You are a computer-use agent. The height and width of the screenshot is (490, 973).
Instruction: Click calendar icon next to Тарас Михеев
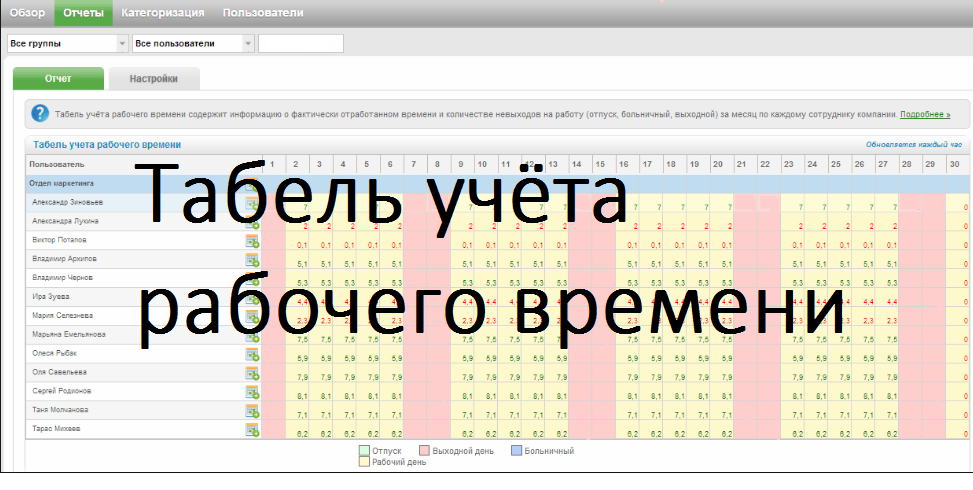[x=253, y=430]
